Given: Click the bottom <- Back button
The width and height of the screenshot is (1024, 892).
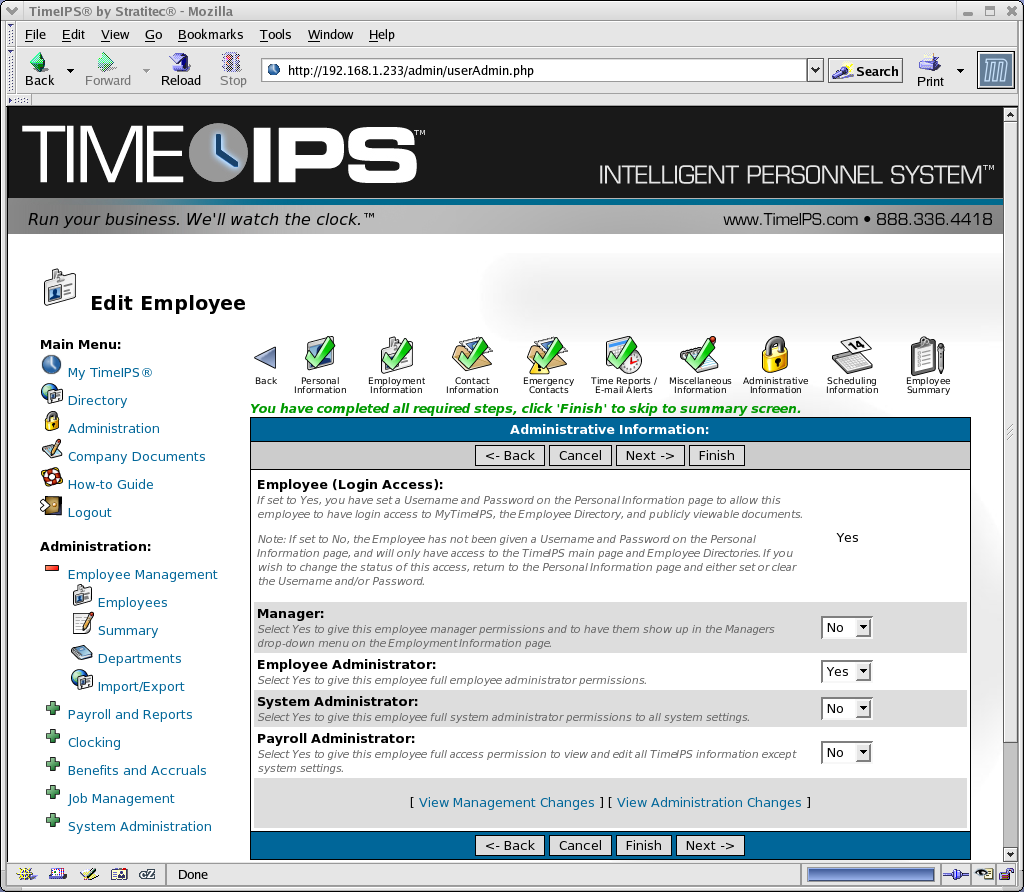Looking at the screenshot, I should 510,845.
